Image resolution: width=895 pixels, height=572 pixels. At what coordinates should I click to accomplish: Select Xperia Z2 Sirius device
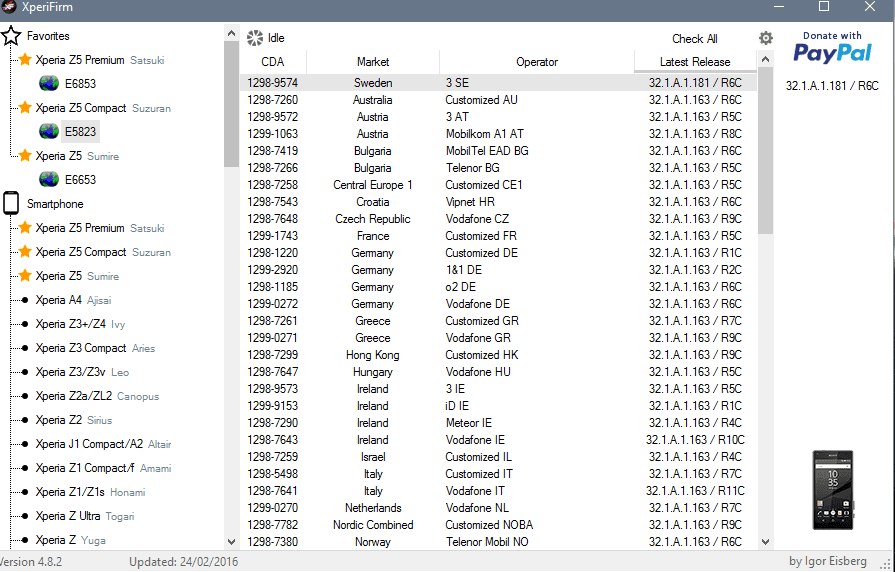click(74, 420)
